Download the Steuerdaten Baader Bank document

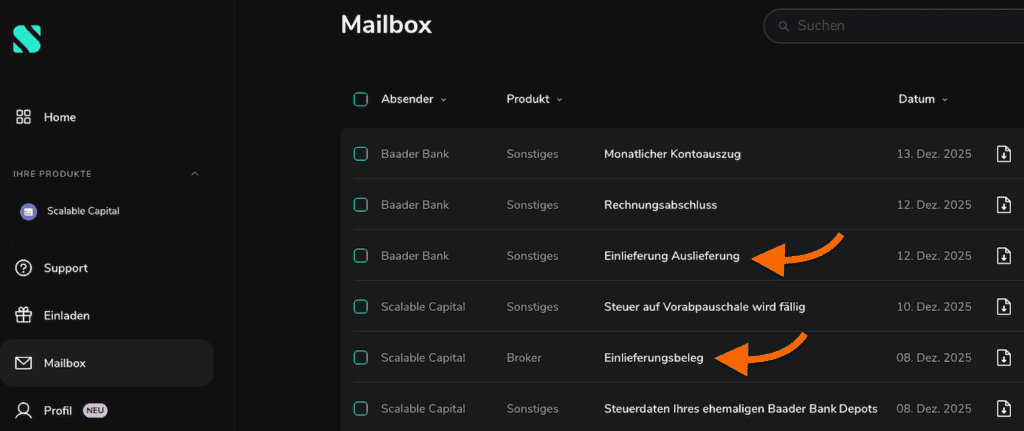(1004, 409)
